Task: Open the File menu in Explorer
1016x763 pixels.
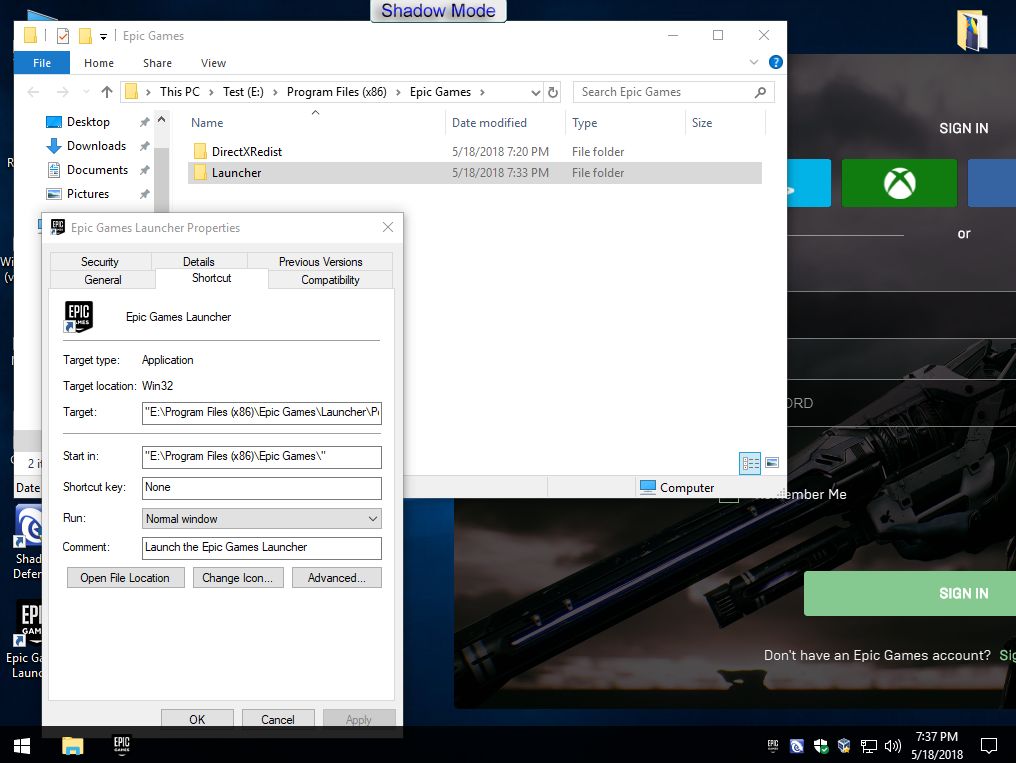Action: coord(42,63)
